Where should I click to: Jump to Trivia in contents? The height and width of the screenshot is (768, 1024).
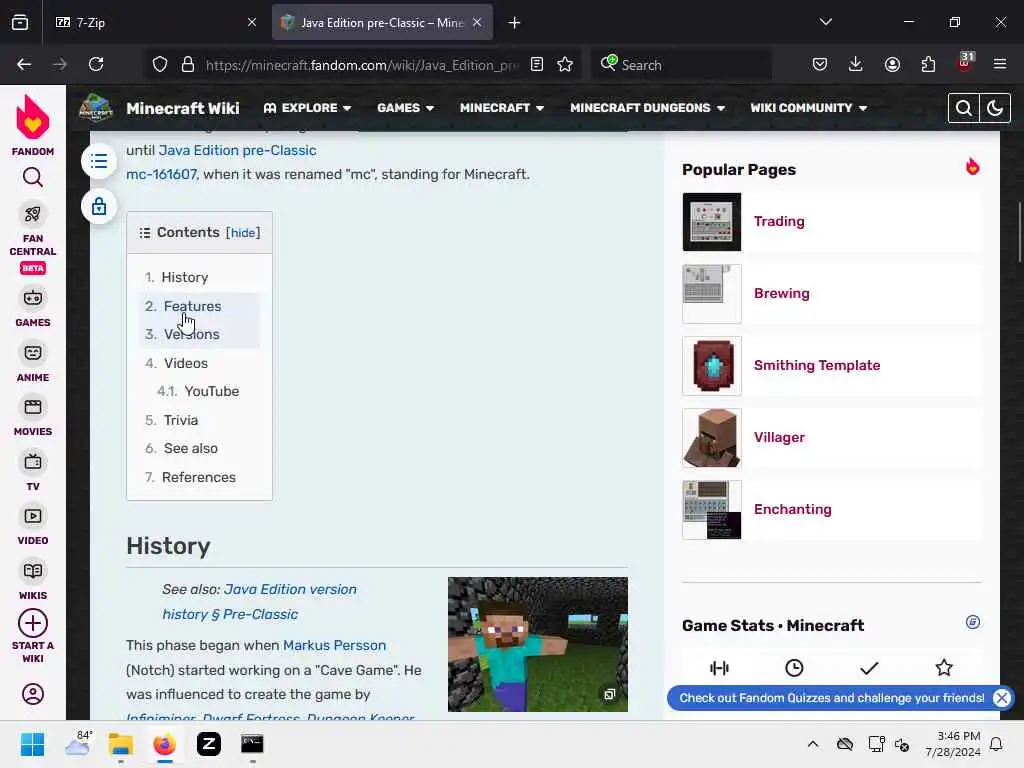click(181, 420)
